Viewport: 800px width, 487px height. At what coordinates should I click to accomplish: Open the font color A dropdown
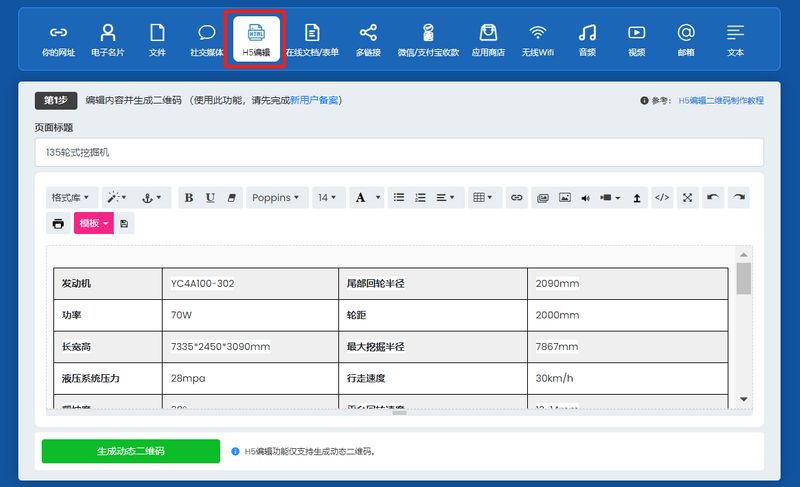(366, 198)
